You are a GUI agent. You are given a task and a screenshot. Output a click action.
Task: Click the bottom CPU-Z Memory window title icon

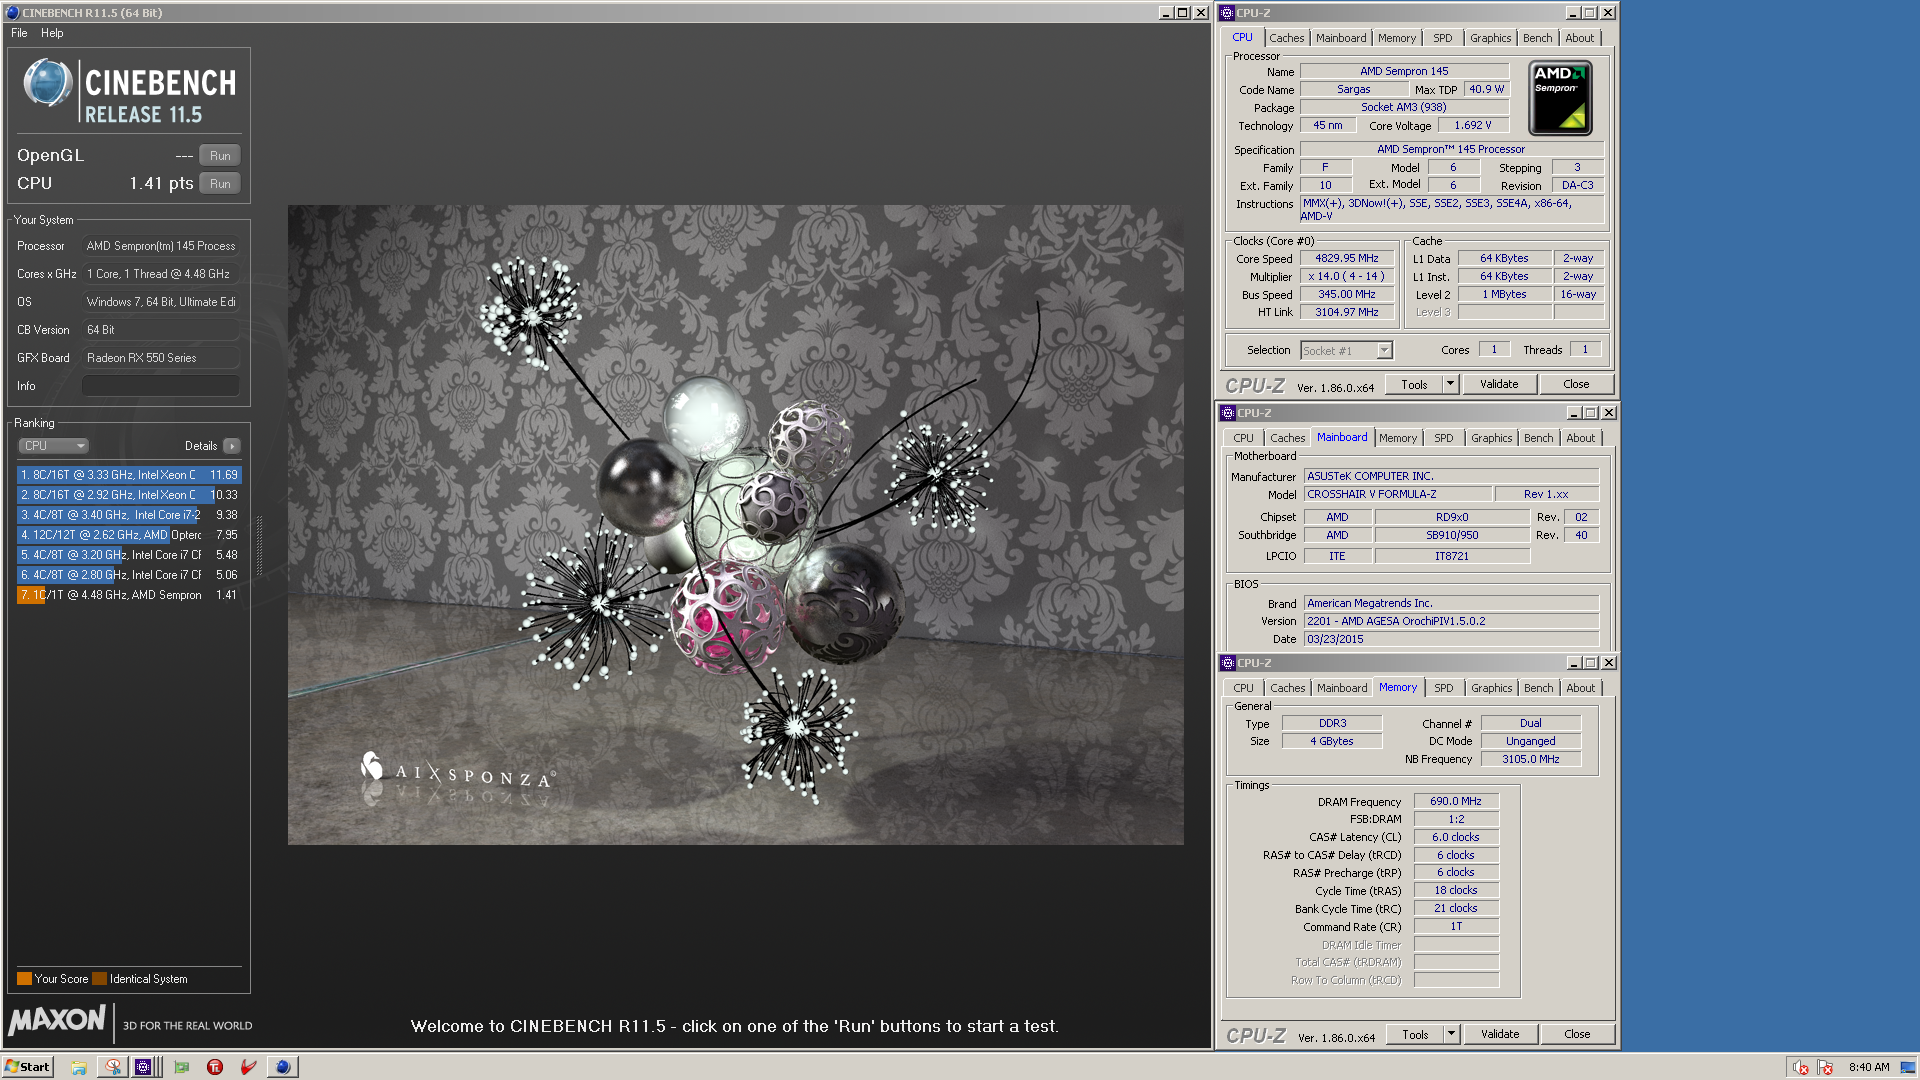pyautogui.click(x=1227, y=663)
